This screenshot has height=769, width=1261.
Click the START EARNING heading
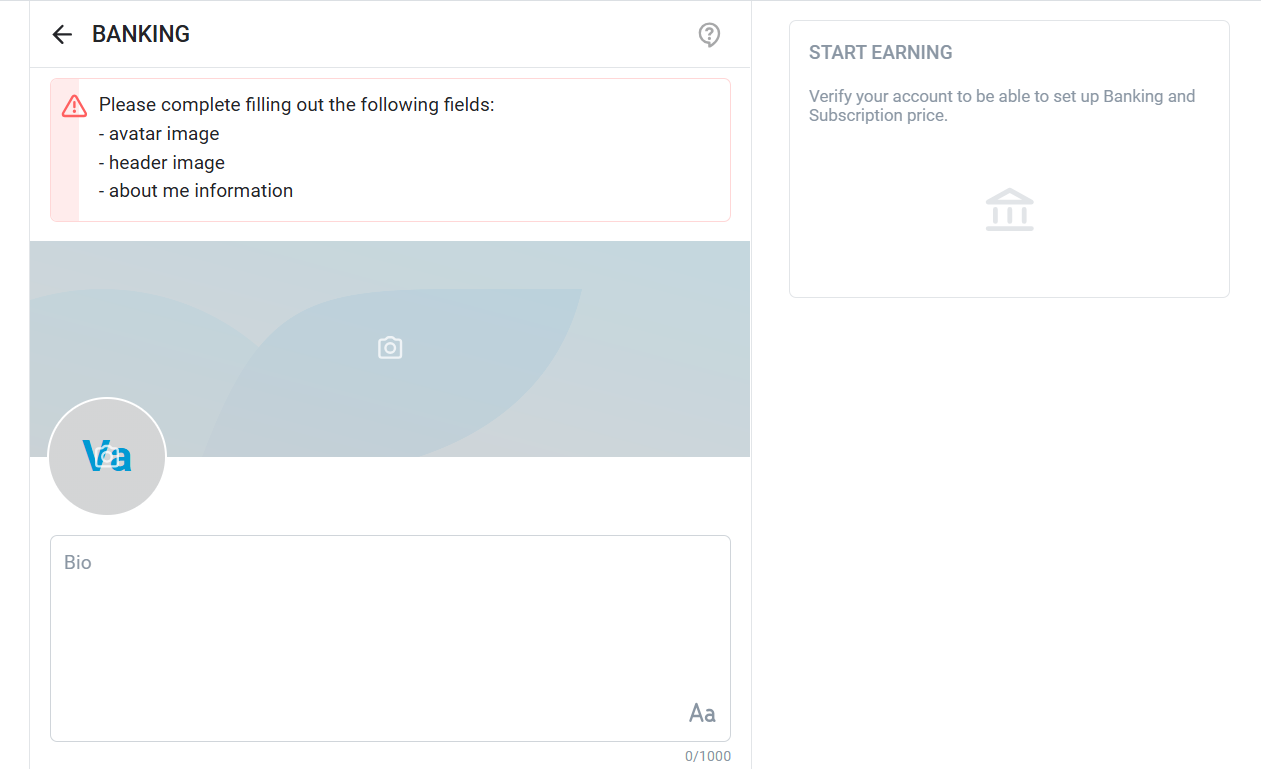coord(880,53)
